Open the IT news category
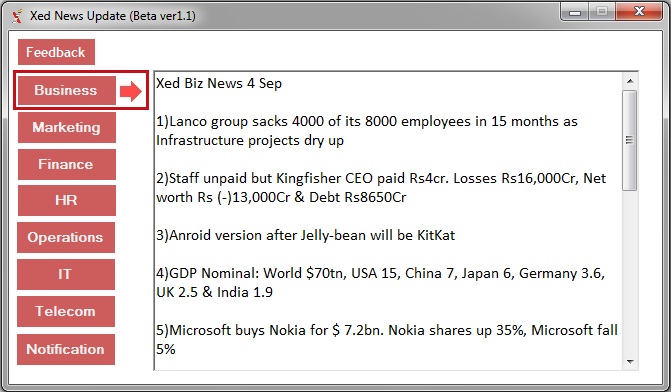The height and width of the screenshot is (392, 671). 66,274
